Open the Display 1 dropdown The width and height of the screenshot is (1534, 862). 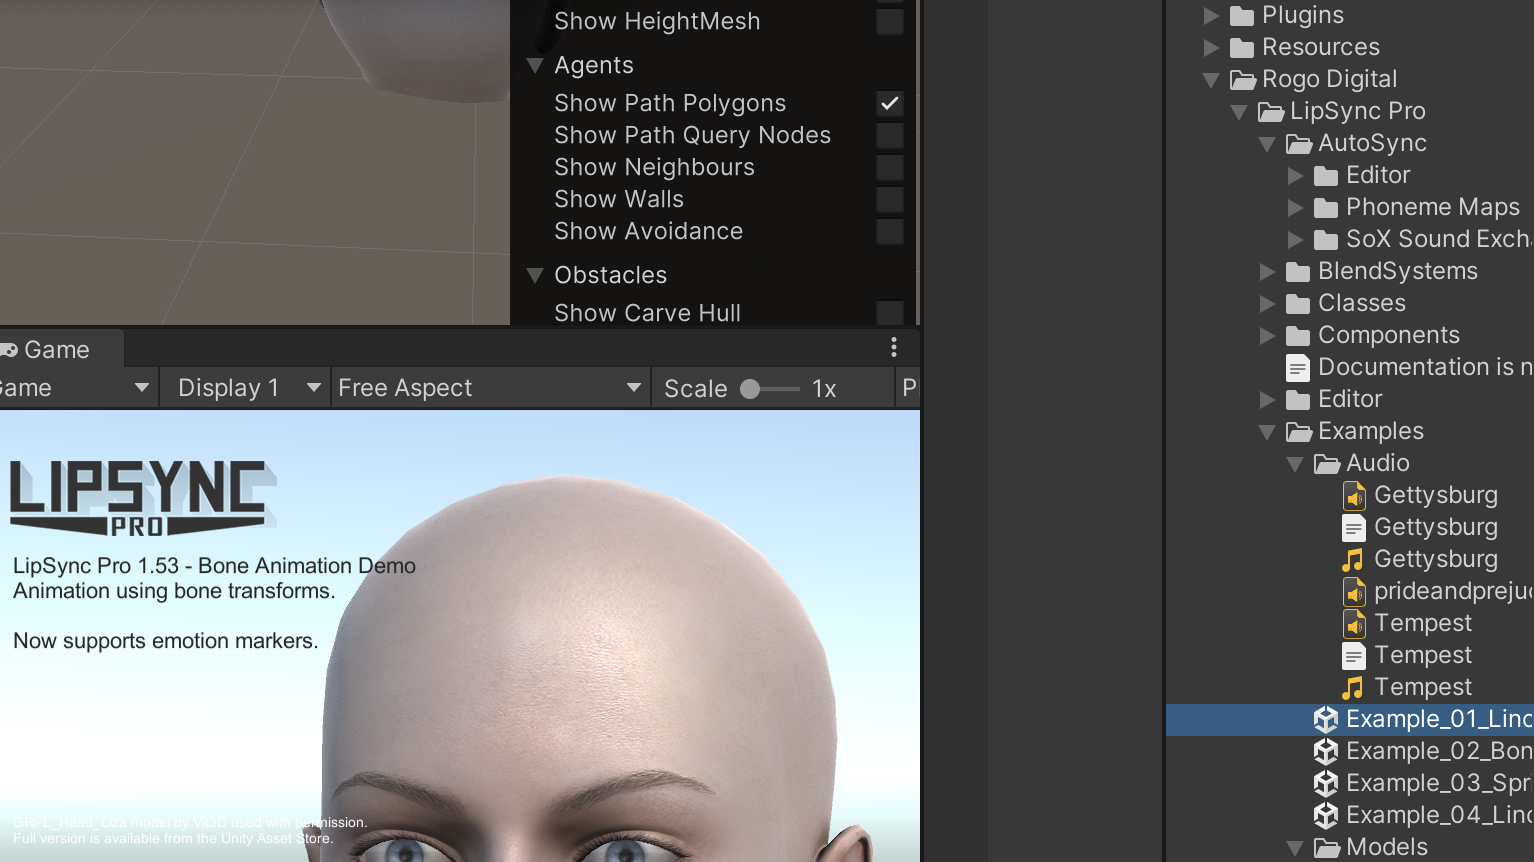coord(245,388)
